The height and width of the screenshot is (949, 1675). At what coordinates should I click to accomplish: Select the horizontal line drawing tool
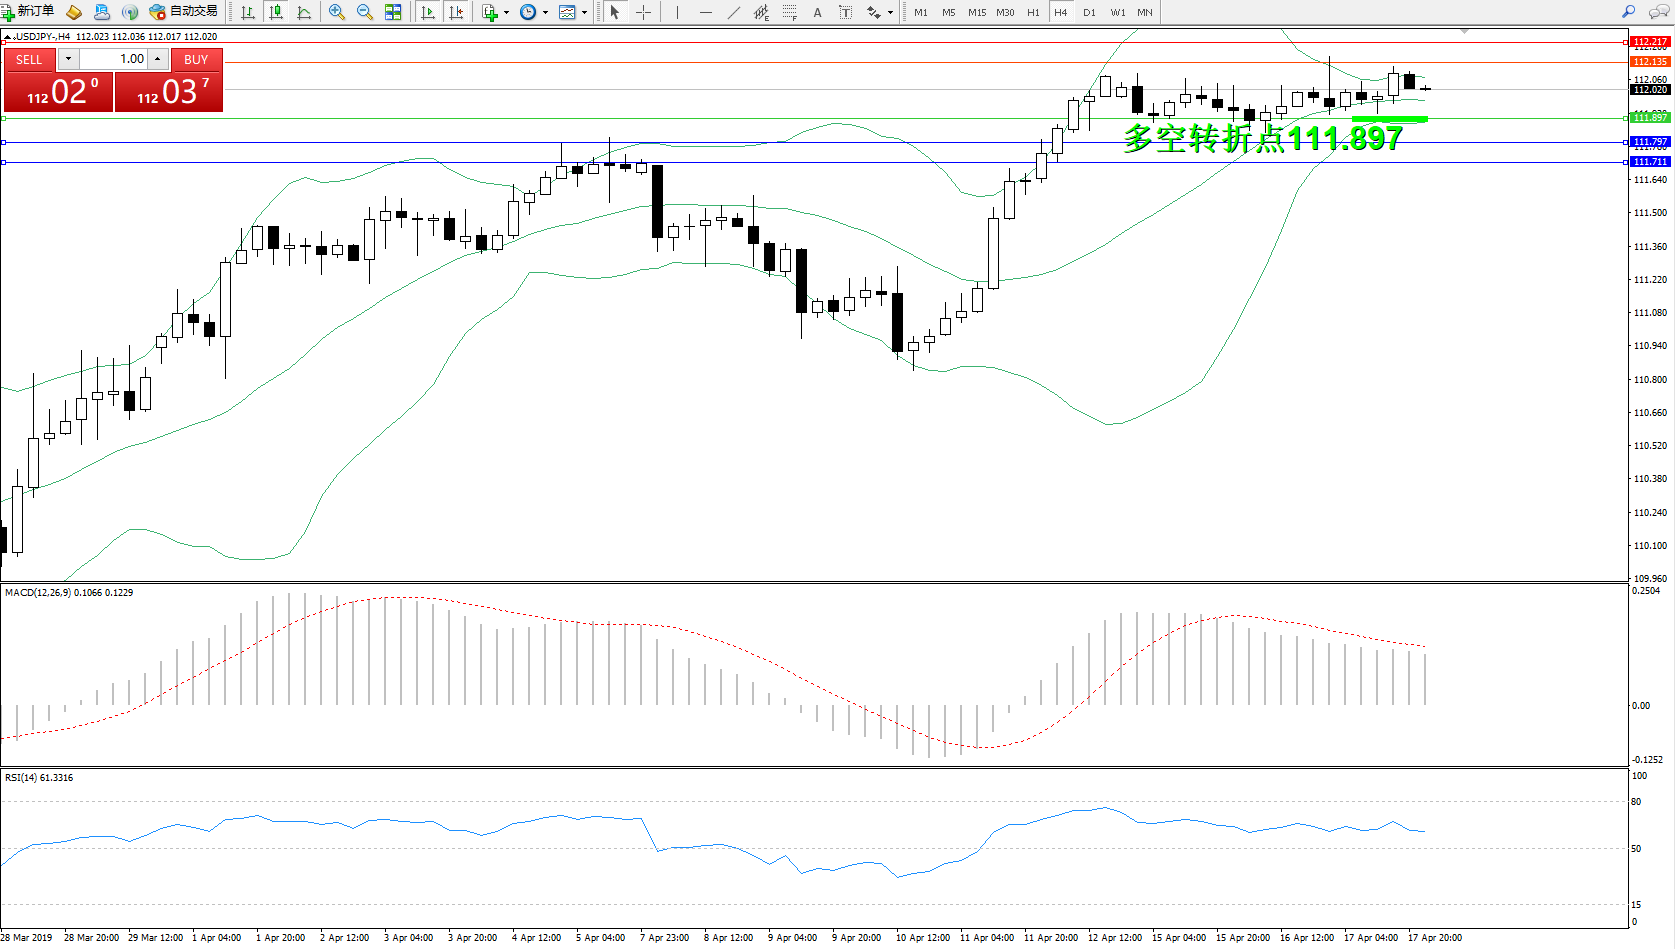(706, 12)
